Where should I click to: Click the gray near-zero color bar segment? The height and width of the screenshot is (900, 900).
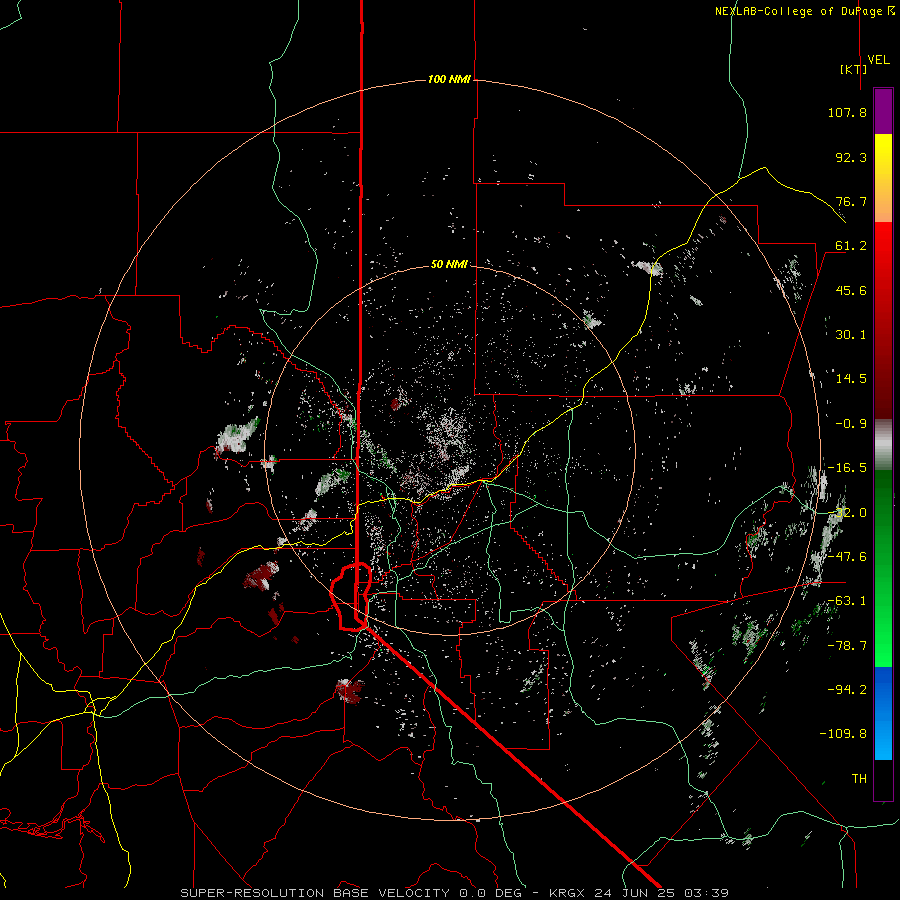(883, 445)
